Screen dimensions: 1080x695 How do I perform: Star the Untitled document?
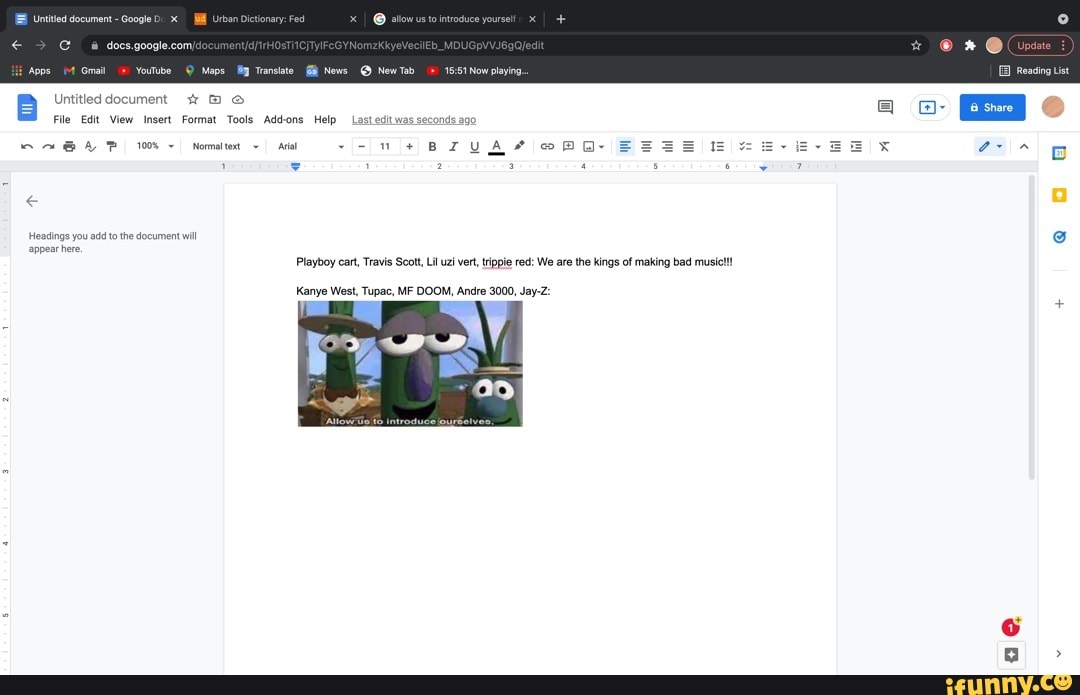click(x=193, y=99)
